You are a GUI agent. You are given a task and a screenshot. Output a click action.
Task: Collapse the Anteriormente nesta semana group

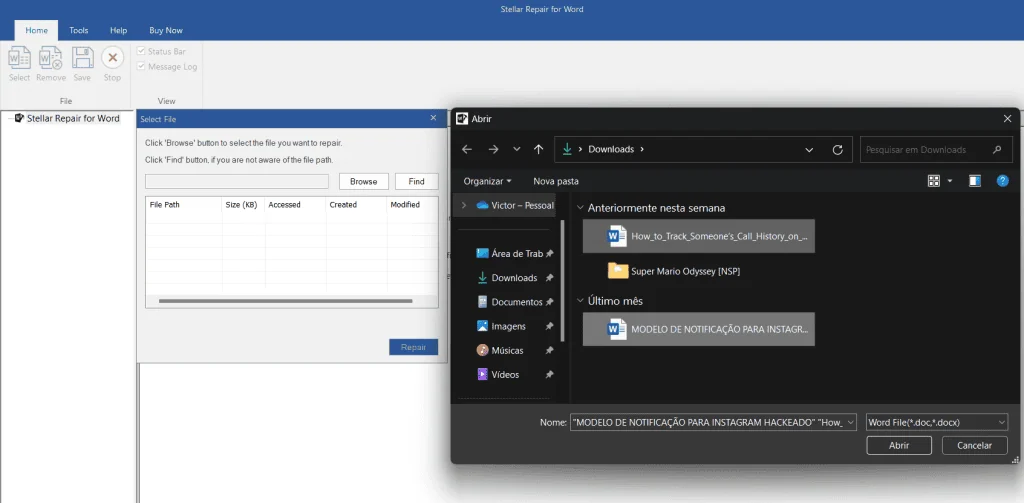[x=581, y=208]
